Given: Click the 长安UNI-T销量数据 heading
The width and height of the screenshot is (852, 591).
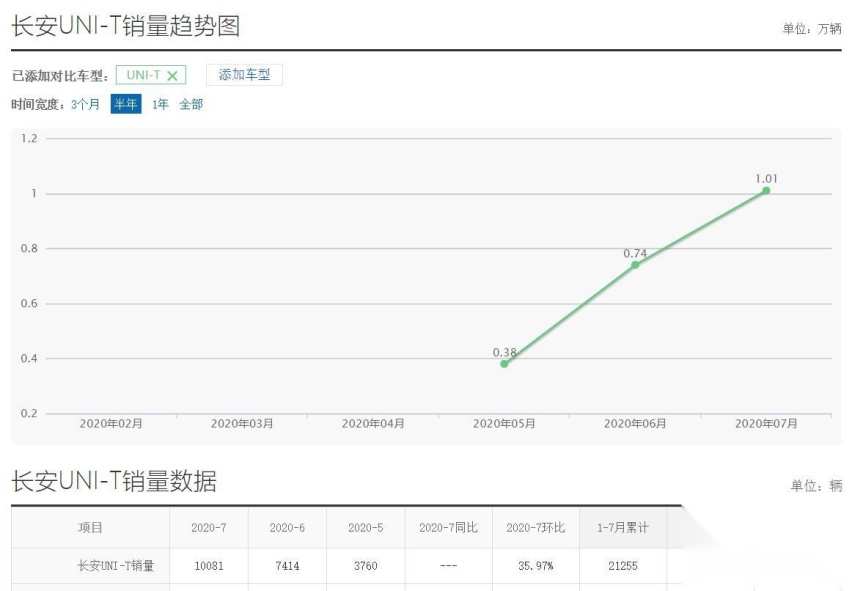Looking at the screenshot, I should pos(114,481).
